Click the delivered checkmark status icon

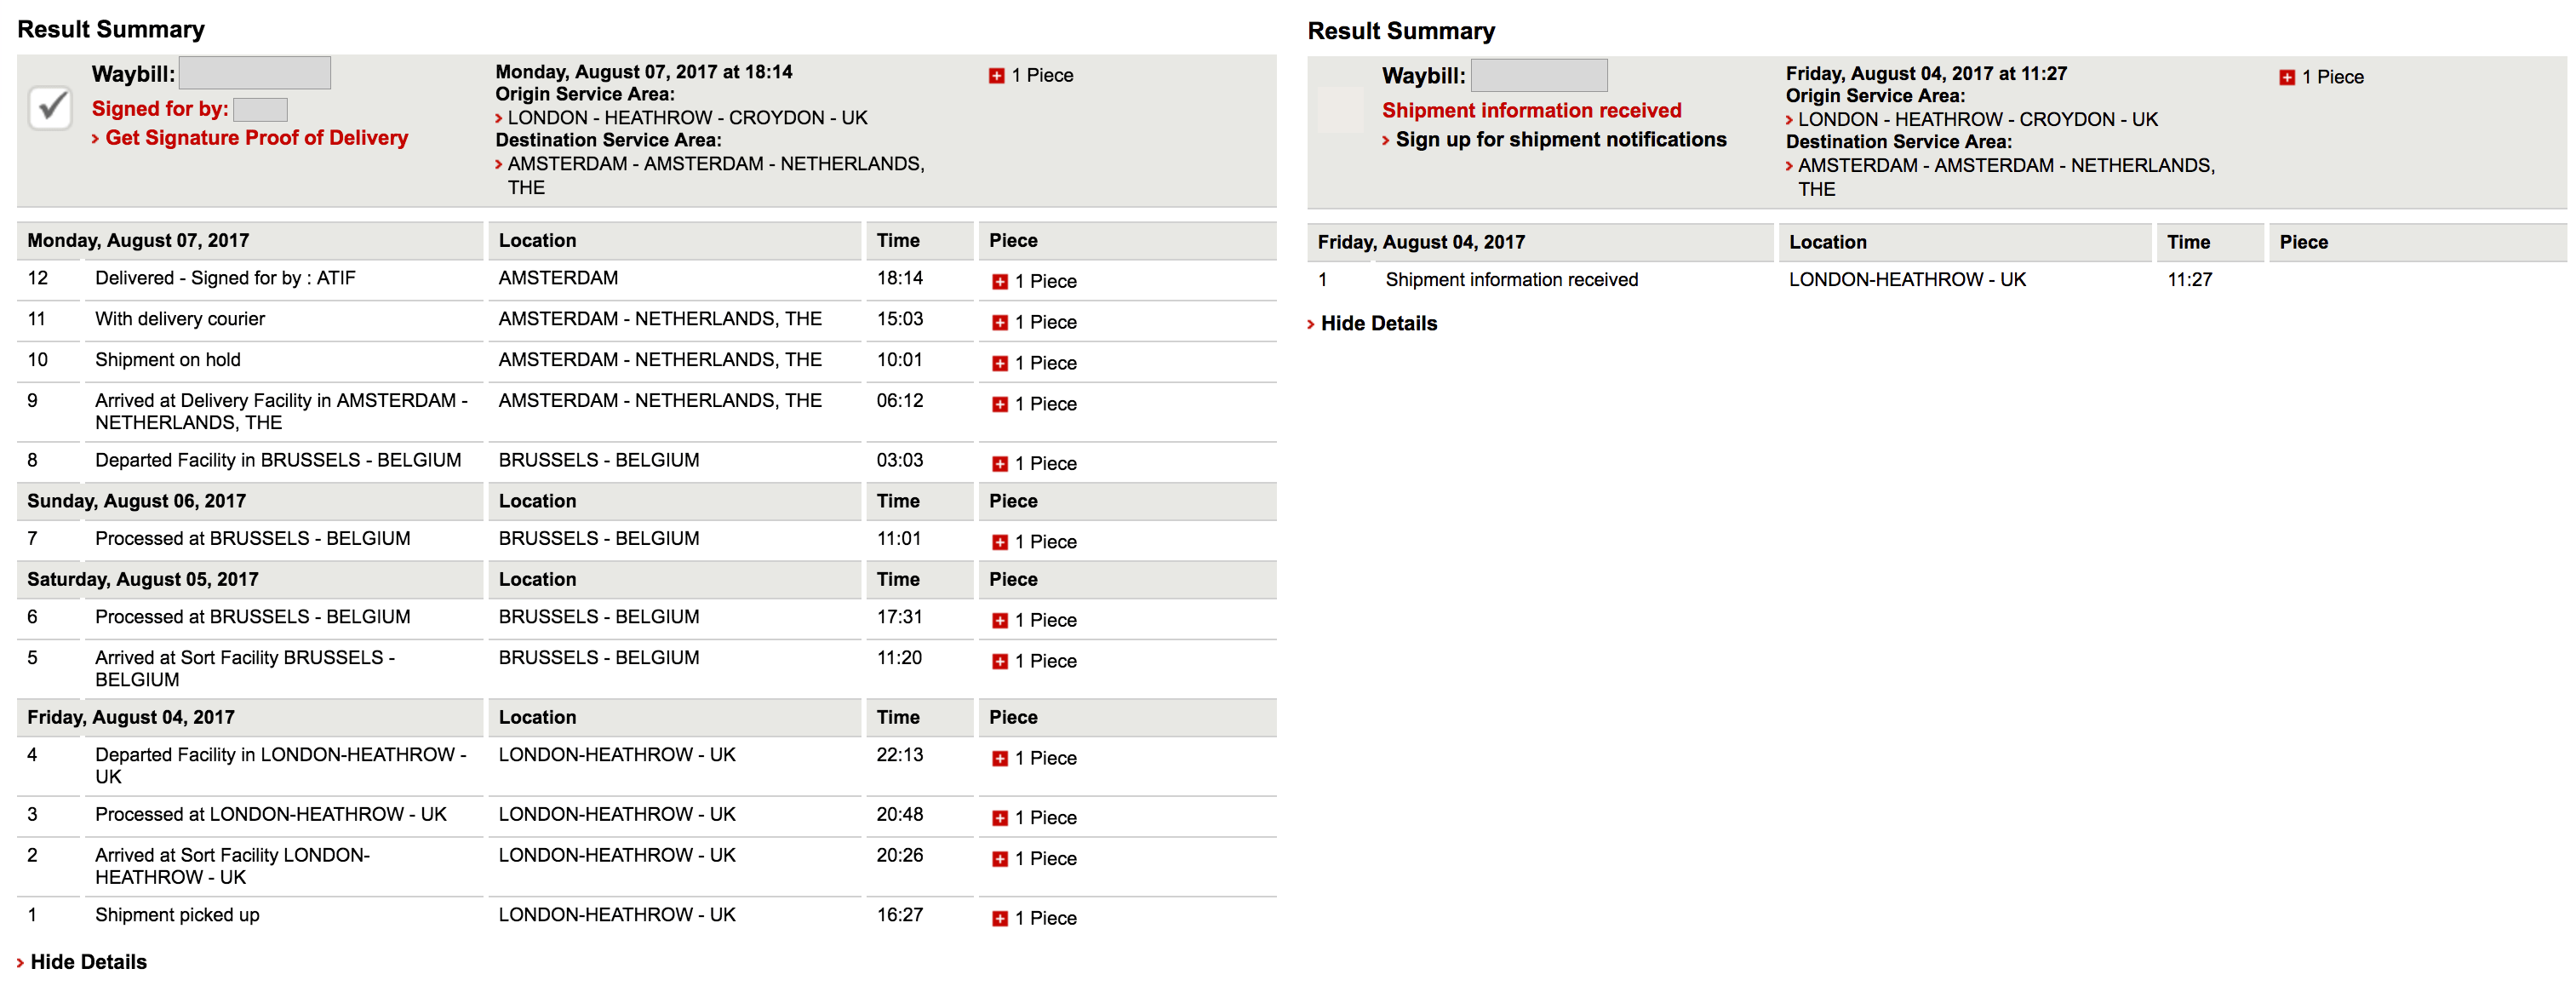(x=50, y=107)
